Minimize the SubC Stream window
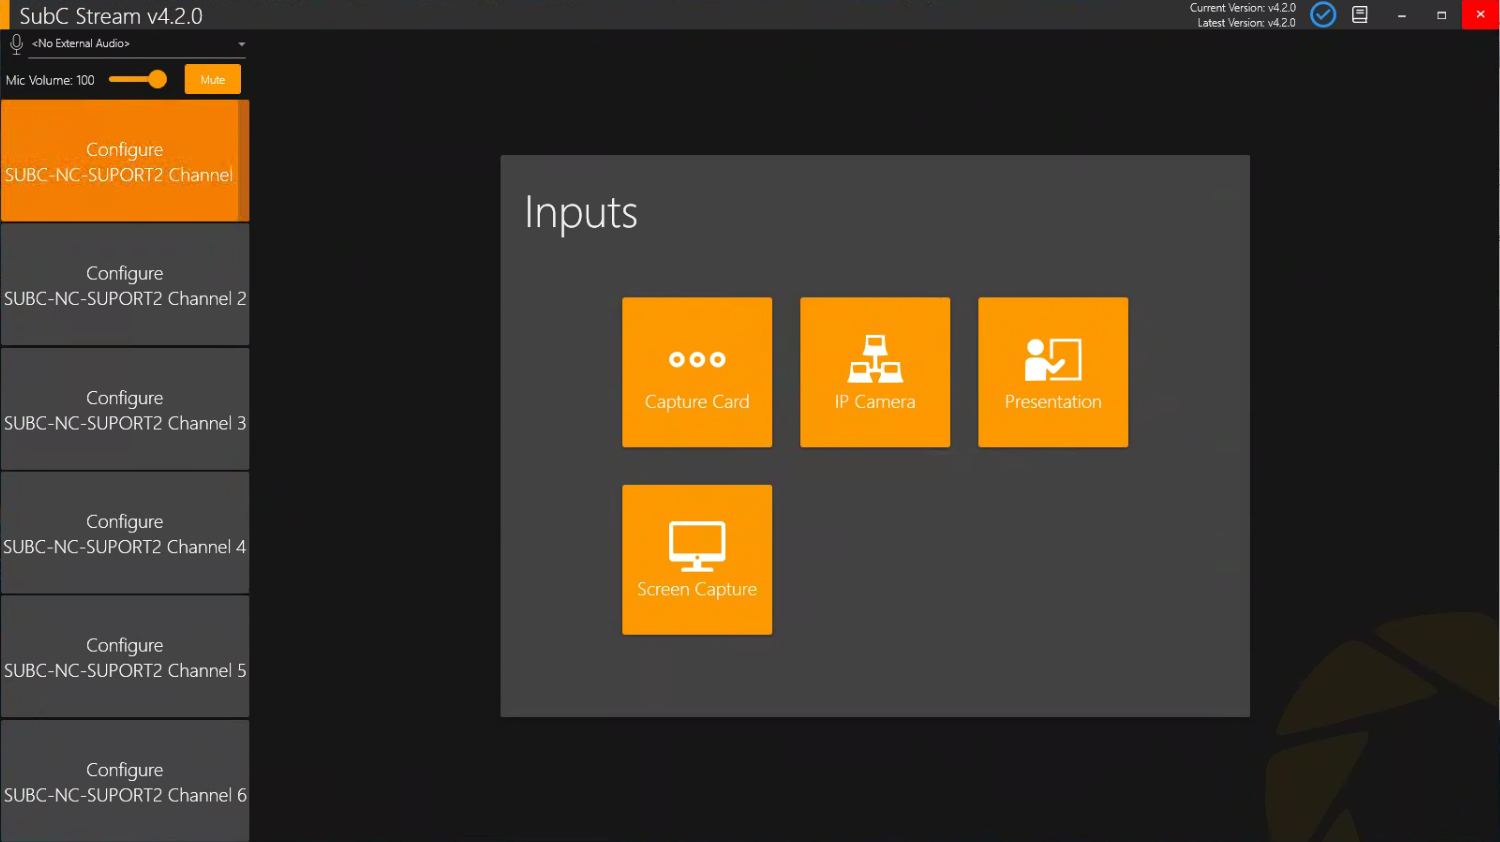The width and height of the screenshot is (1500, 842). point(1402,15)
